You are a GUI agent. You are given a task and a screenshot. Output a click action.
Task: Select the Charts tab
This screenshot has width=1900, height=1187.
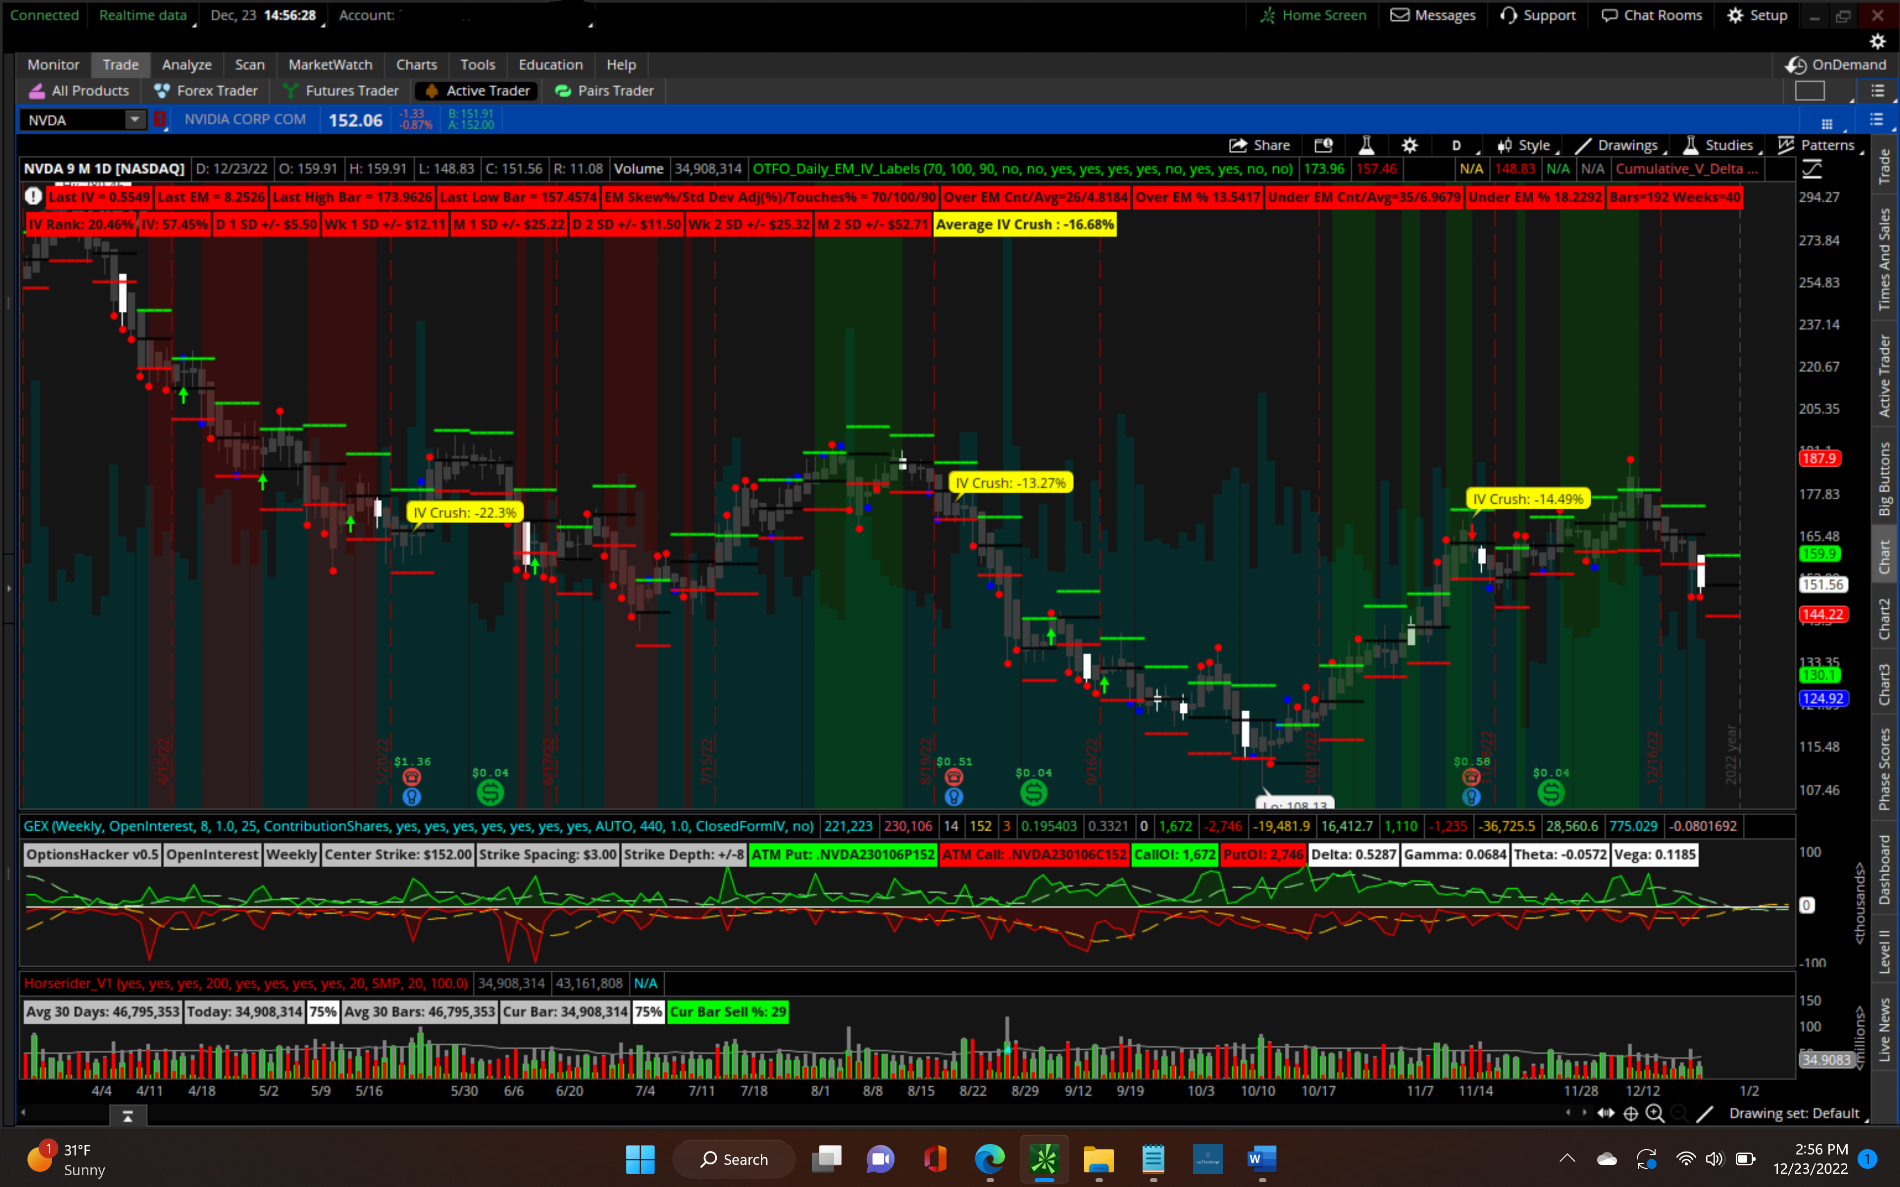416,65
